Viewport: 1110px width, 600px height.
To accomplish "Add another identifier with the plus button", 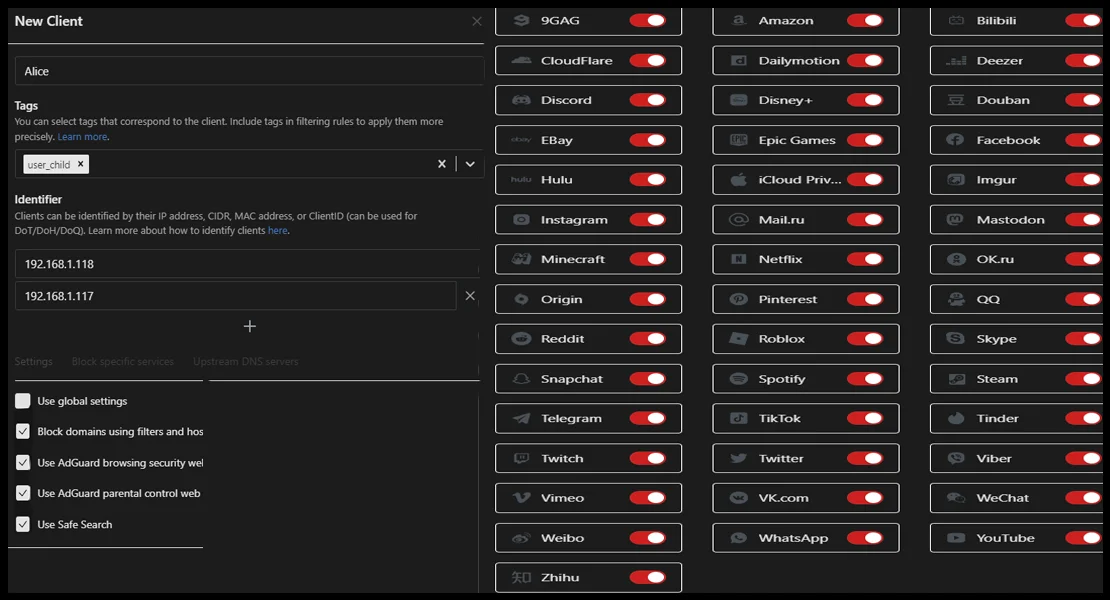I will (249, 326).
